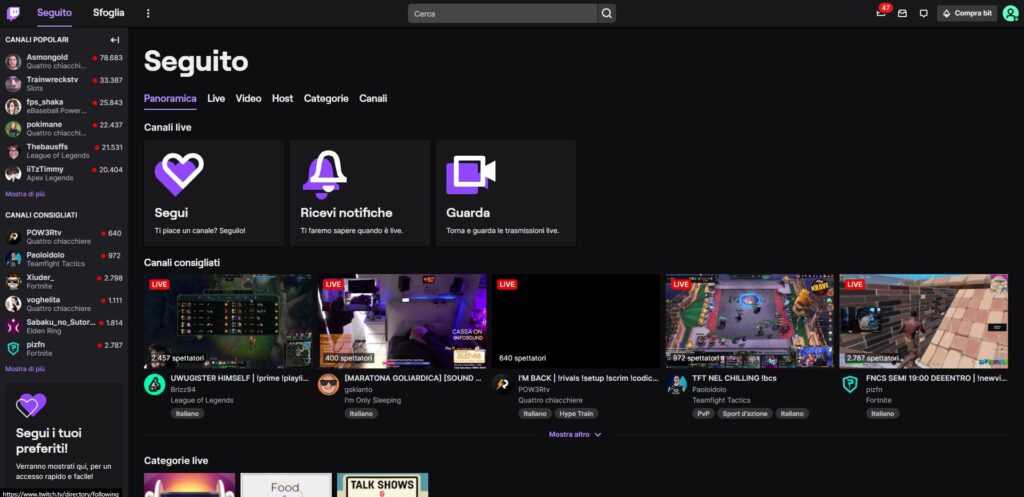This screenshot has width=1024, height=497.
Task: Select the Categorie tab
Action: click(x=326, y=99)
